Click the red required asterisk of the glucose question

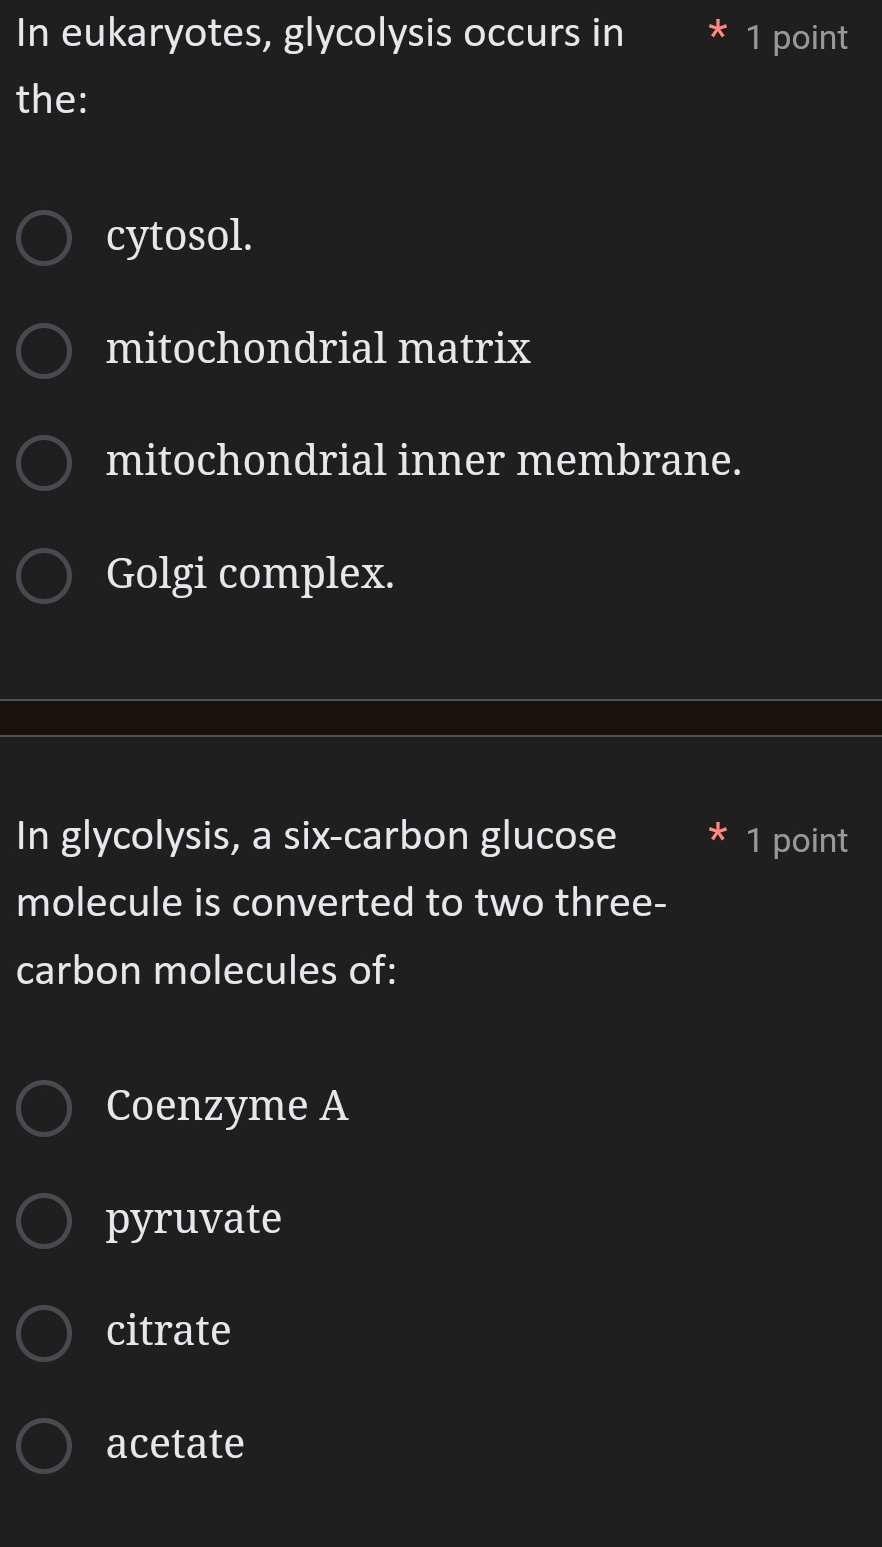[x=716, y=833]
